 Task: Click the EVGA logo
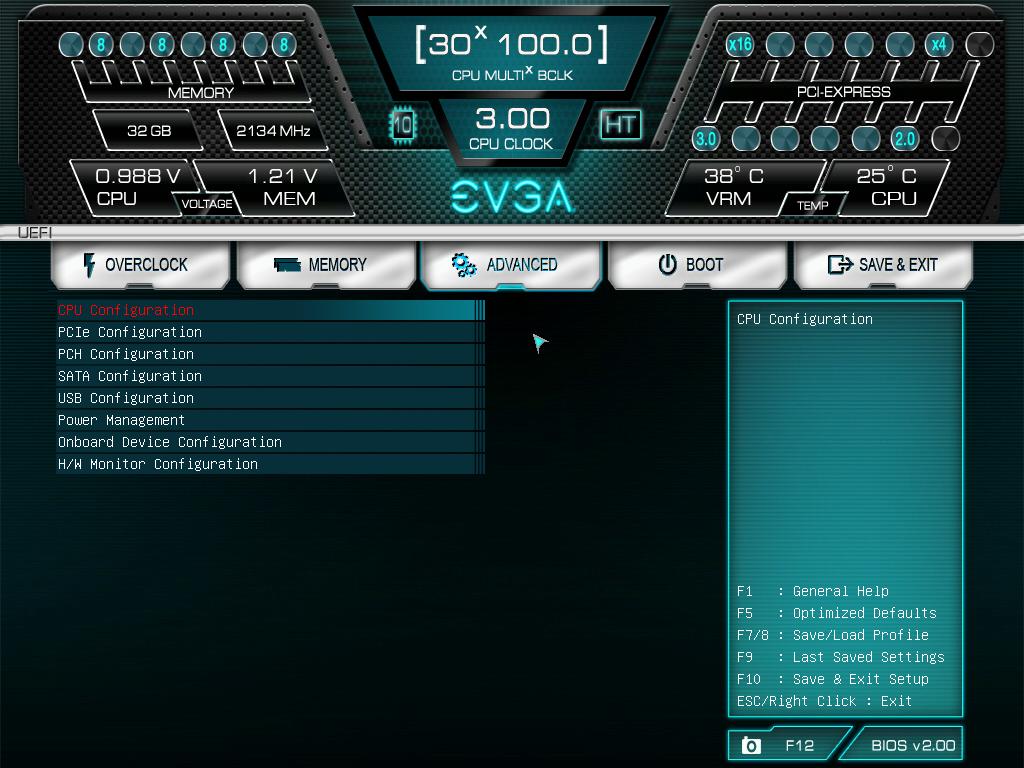(512, 197)
